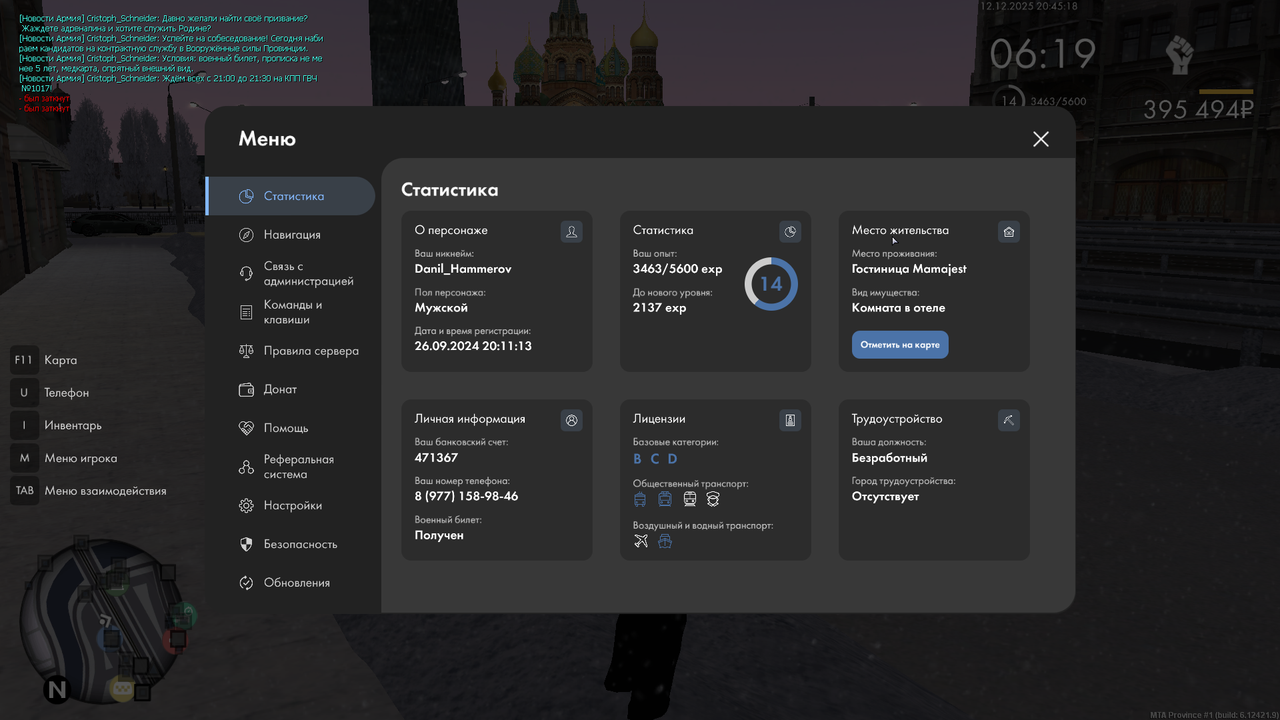Click the conductor cap license icon
Screen dimensions: 1280x720
[x=713, y=499]
